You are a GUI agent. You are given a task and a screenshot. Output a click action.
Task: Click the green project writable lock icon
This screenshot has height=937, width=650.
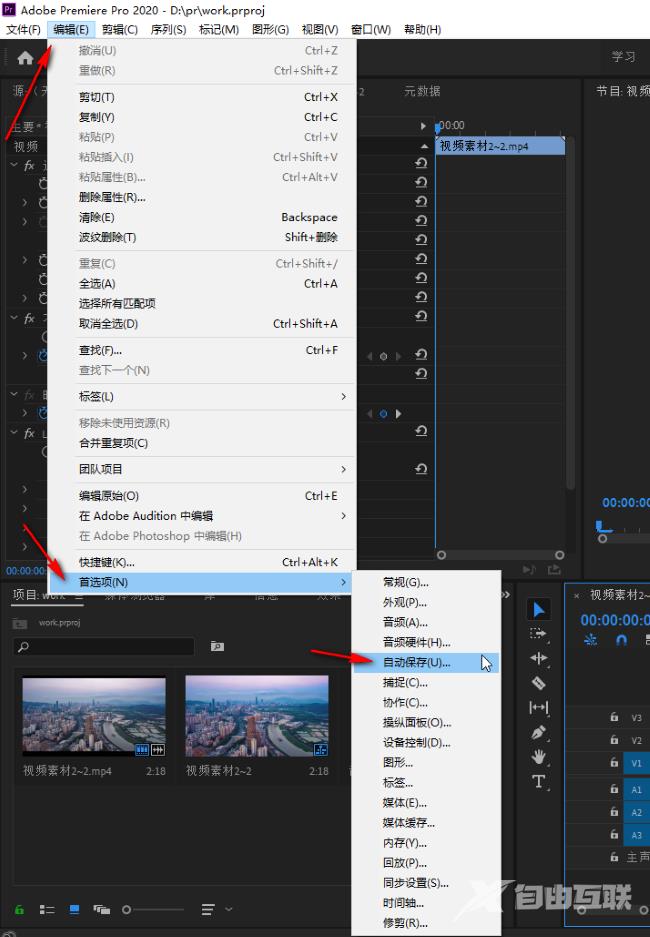19,910
